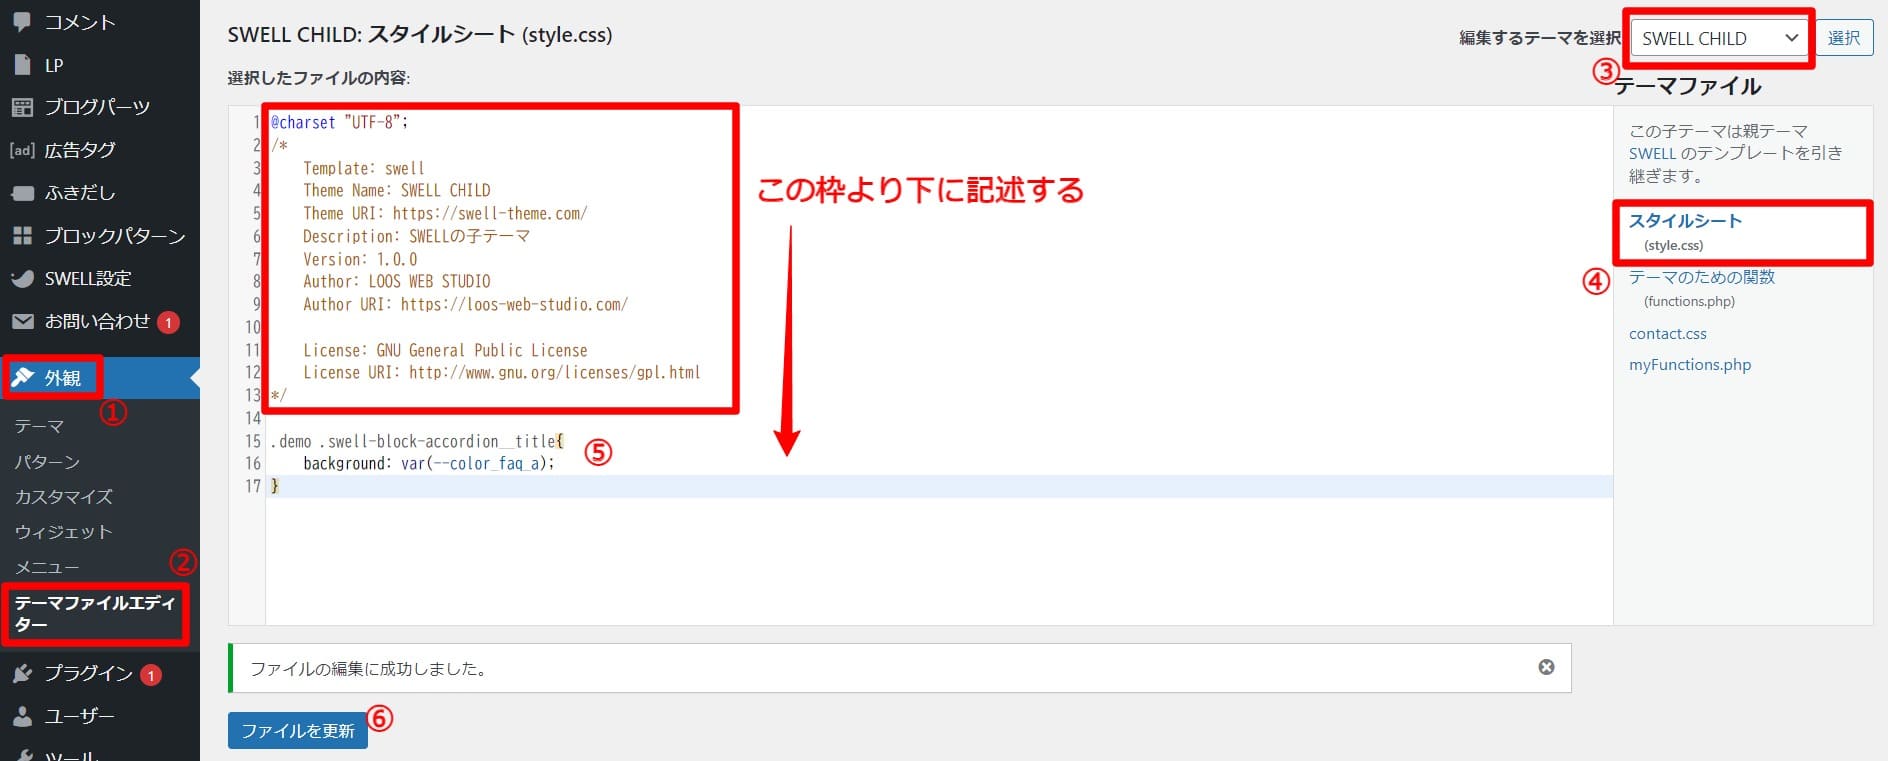Click the お問い合わせ envelope icon

(x=22, y=321)
